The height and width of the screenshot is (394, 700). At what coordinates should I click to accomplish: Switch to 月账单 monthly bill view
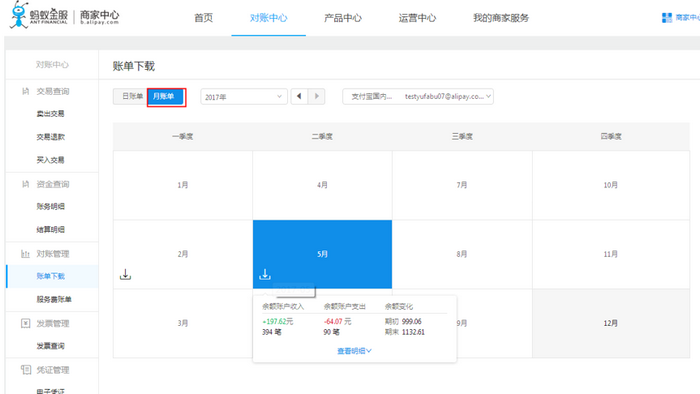coord(166,96)
